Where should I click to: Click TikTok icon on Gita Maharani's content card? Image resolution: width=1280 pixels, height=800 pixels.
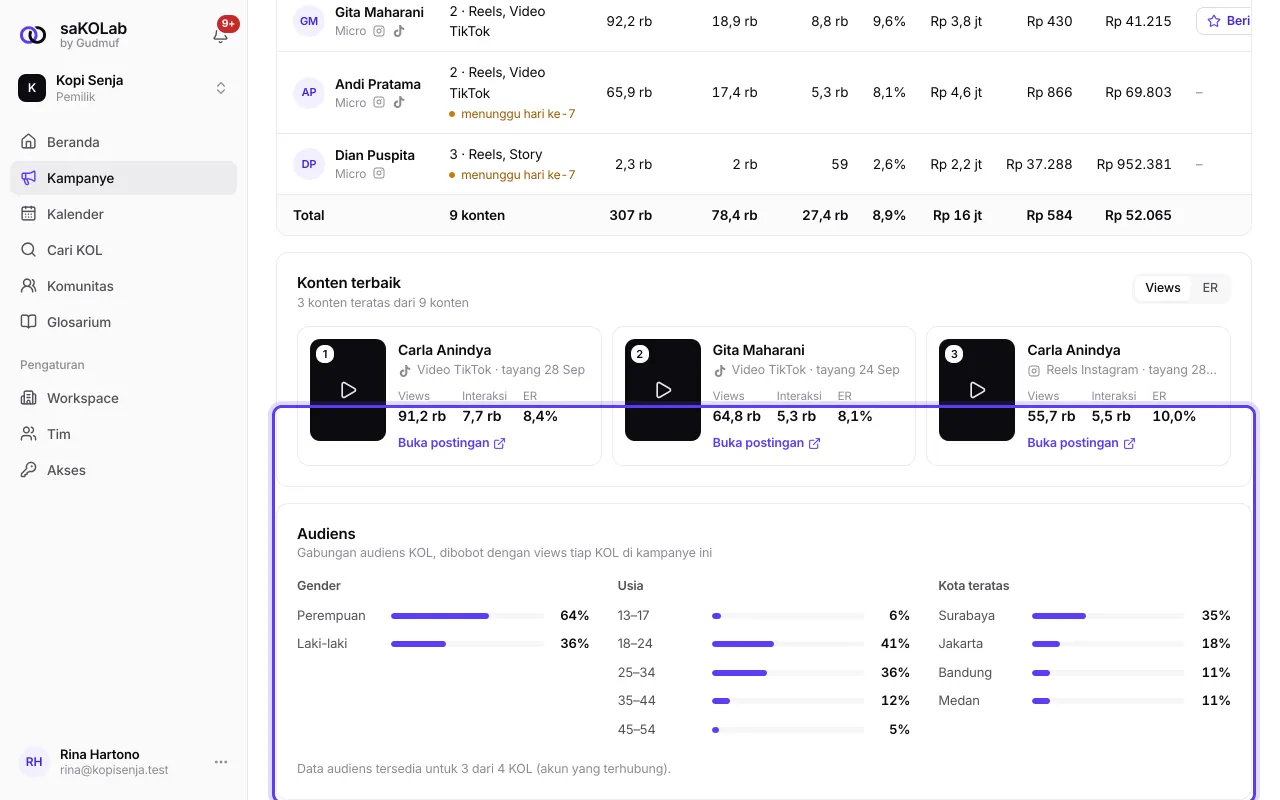(720, 370)
